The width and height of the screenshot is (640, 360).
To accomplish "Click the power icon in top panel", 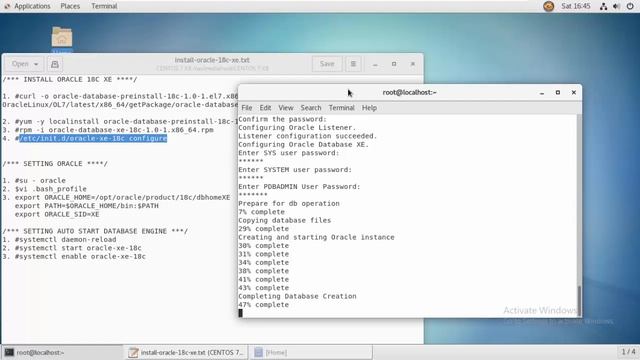I will point(630,6).
